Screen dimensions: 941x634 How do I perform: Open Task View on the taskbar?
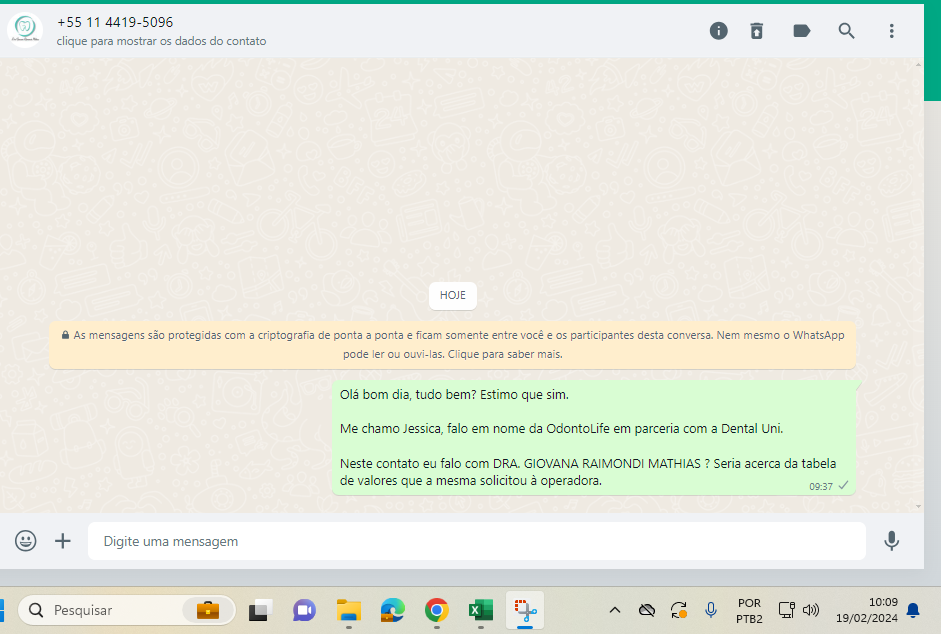pos(260,611)
